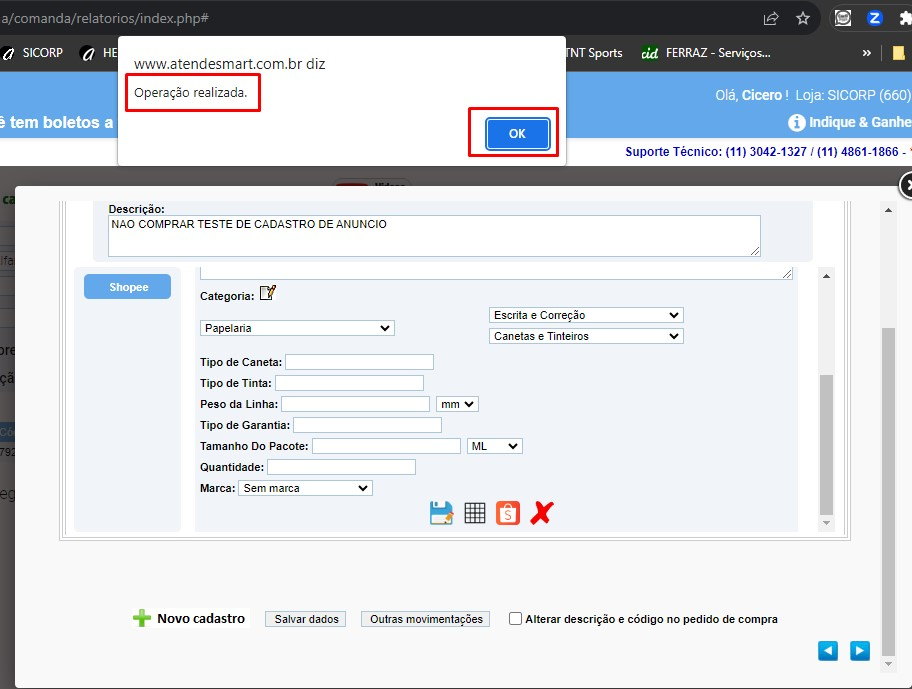Bookmark page with star icon

pyautogui.click(x=803, y=19)
